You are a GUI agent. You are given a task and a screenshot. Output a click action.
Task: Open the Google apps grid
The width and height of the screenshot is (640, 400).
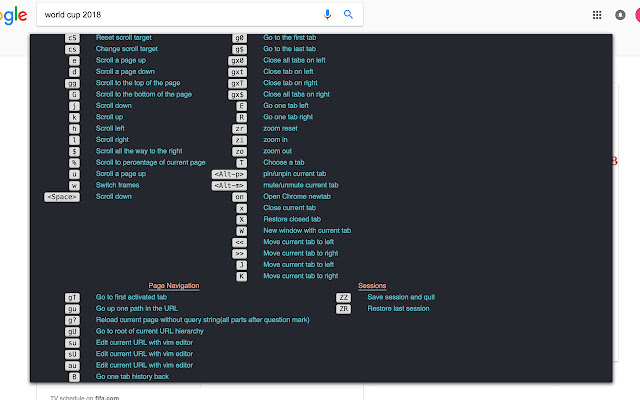(x=597, y=15)
